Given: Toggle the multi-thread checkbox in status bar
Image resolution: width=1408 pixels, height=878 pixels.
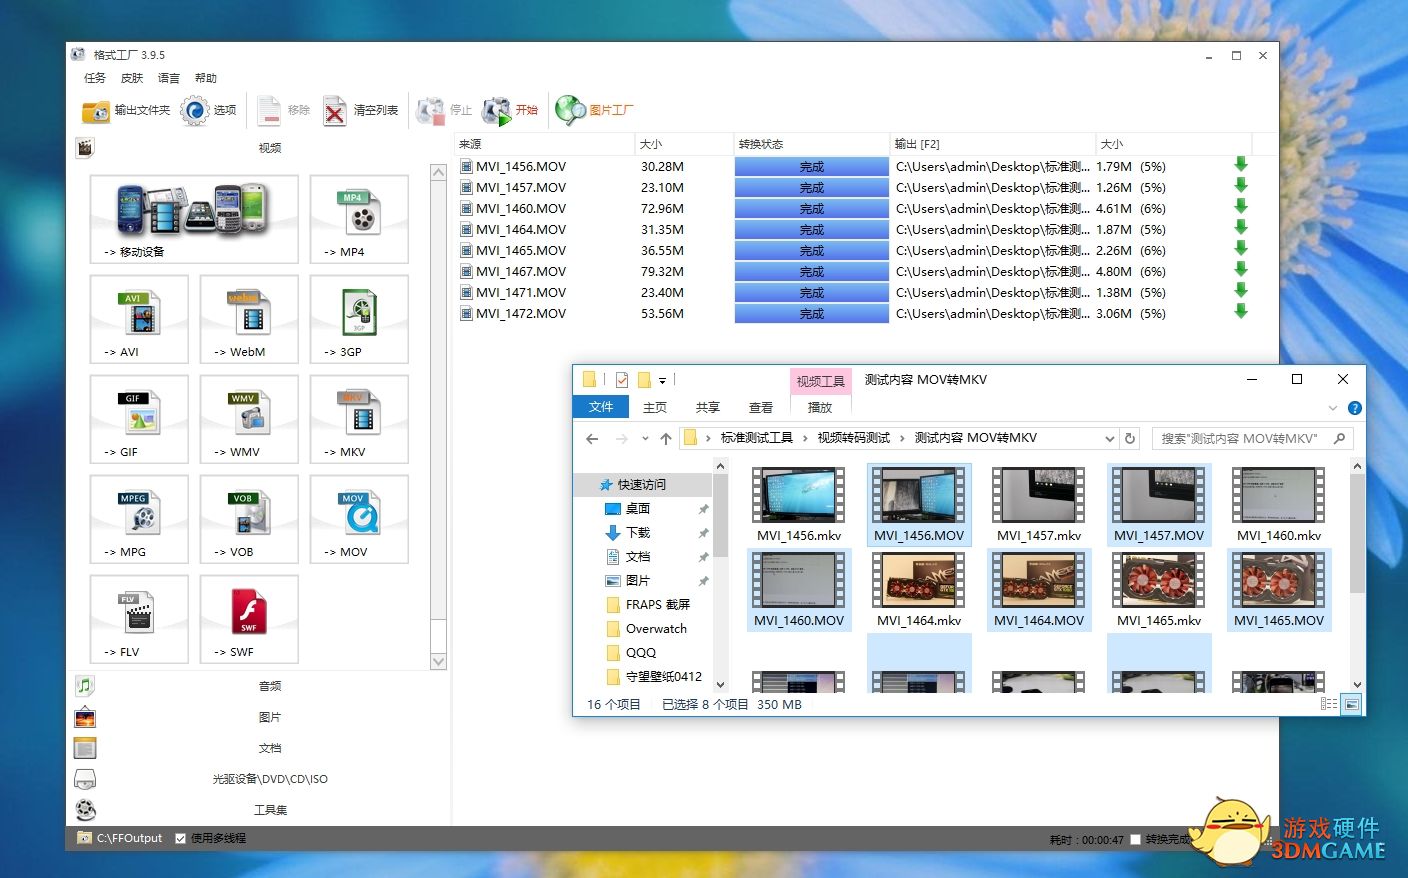Looking at the screenshot, I should pos(180,839).
